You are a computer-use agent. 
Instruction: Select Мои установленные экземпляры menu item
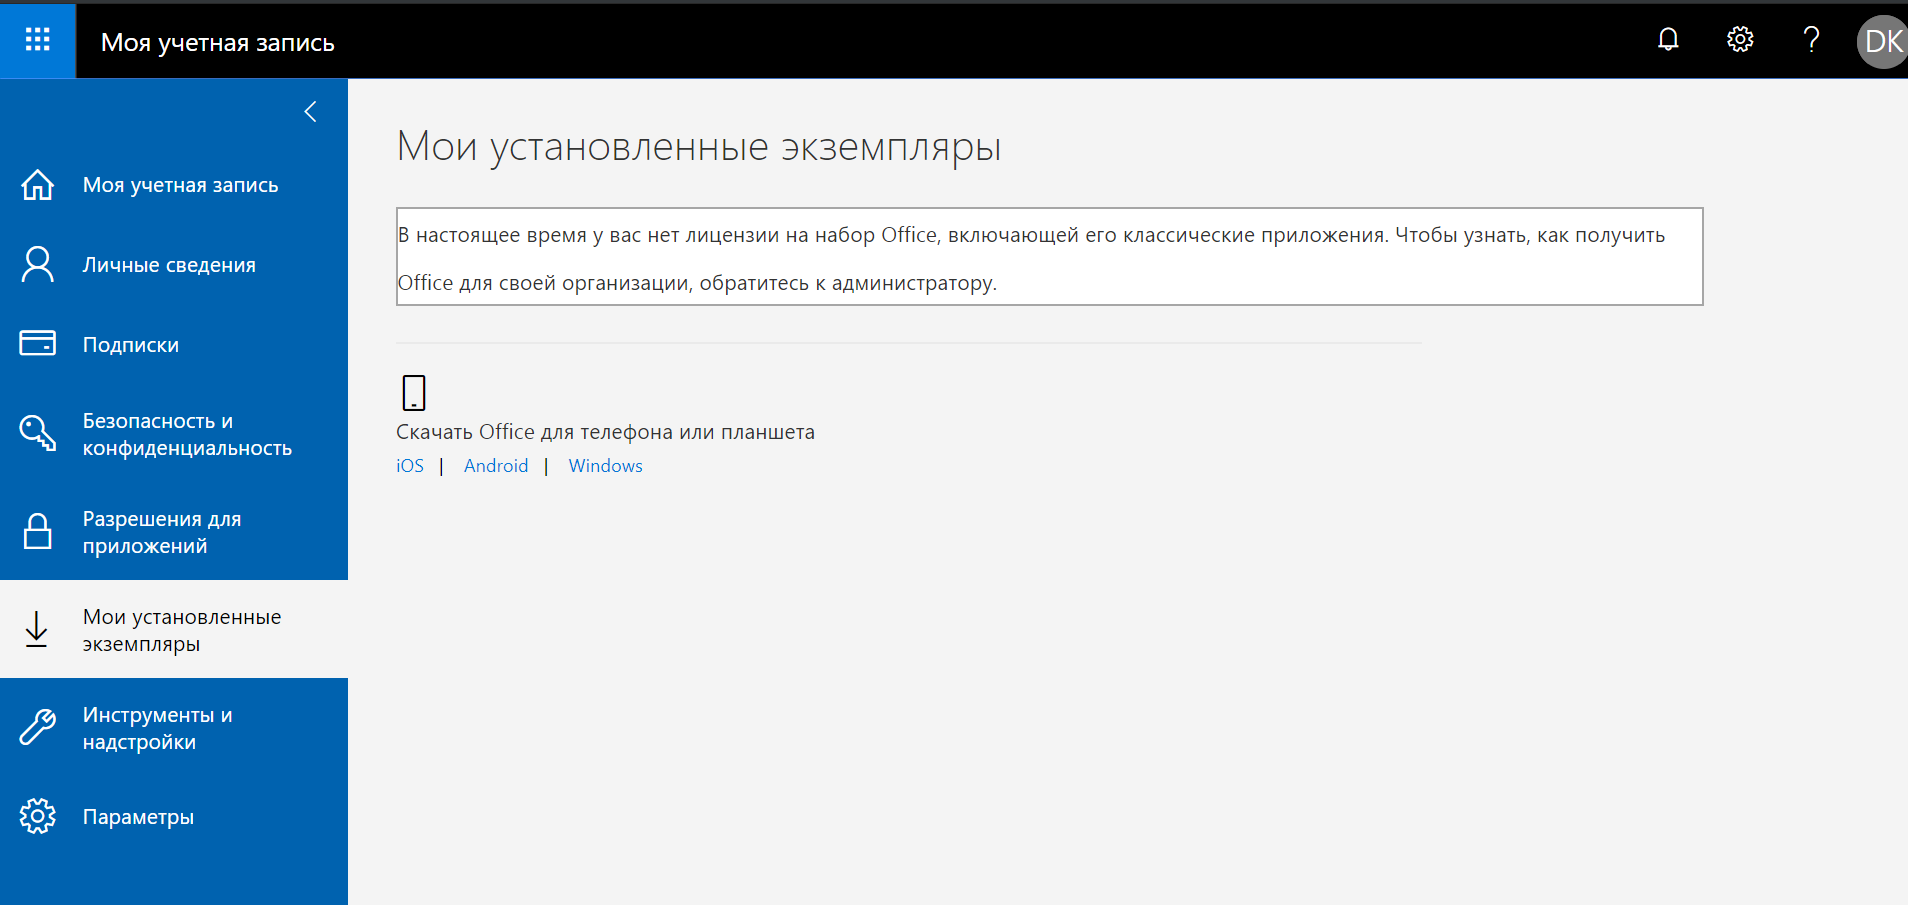click(174, 629)
